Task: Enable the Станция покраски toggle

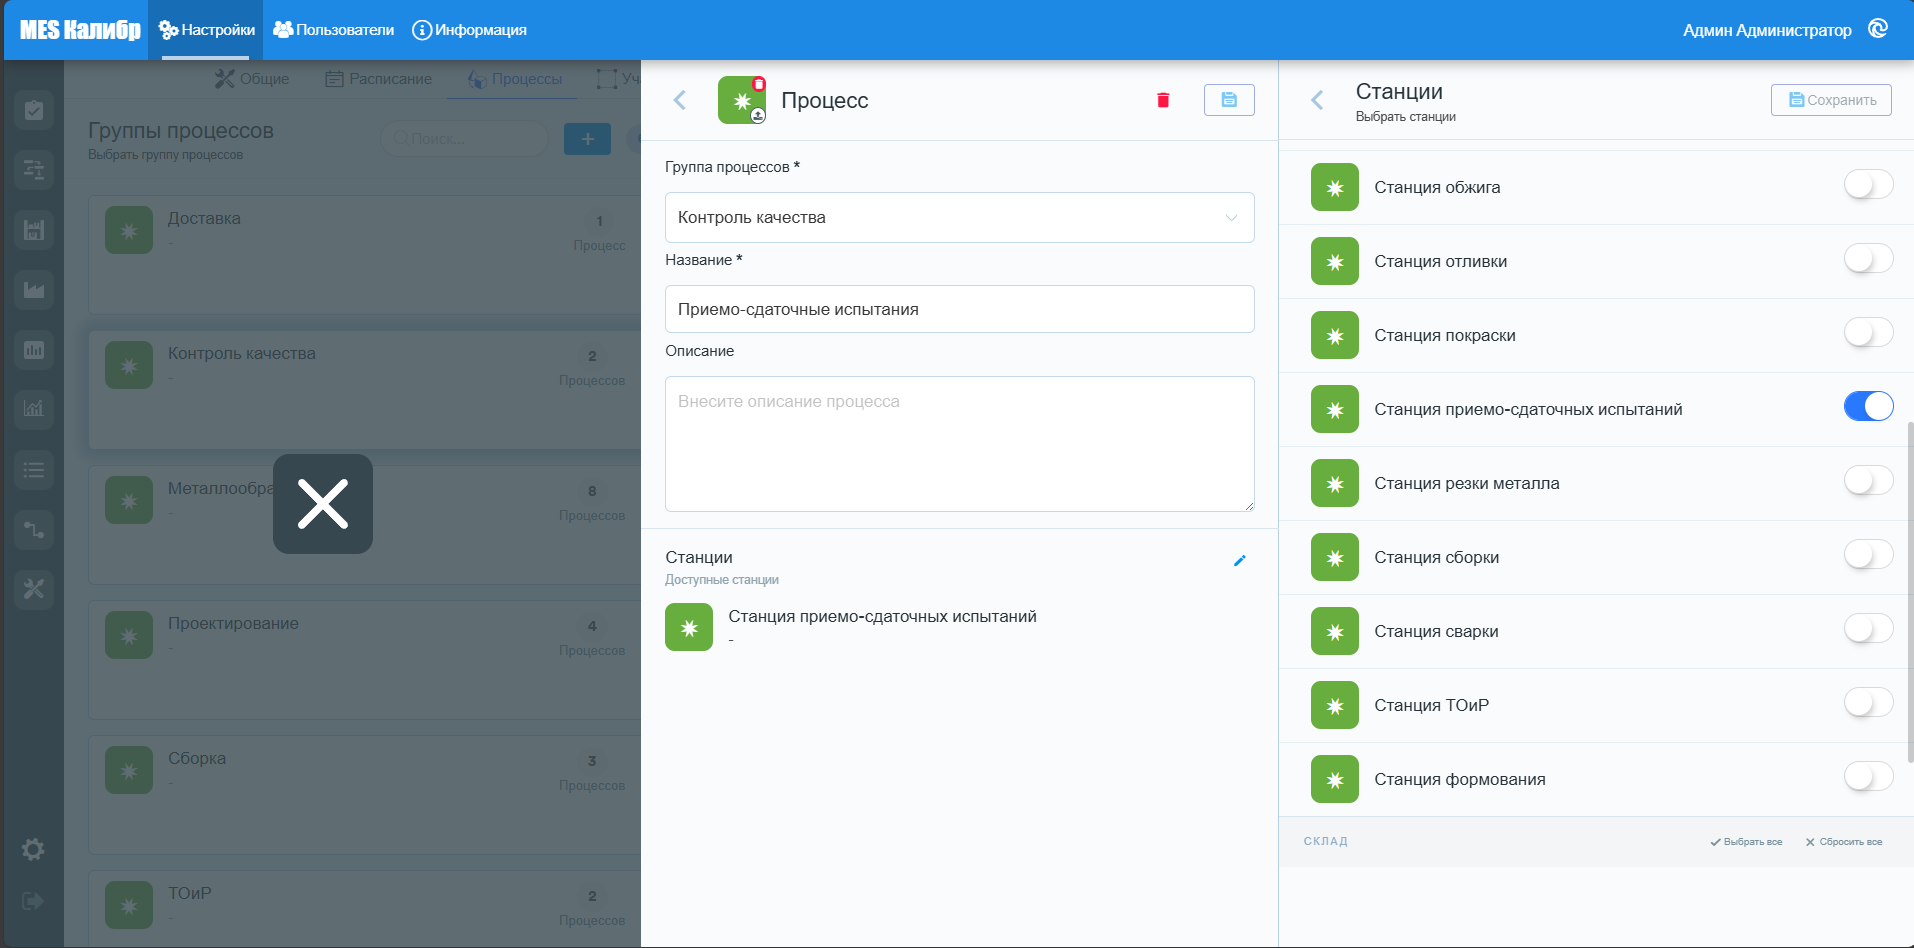Action: (x=1868, y=333)
